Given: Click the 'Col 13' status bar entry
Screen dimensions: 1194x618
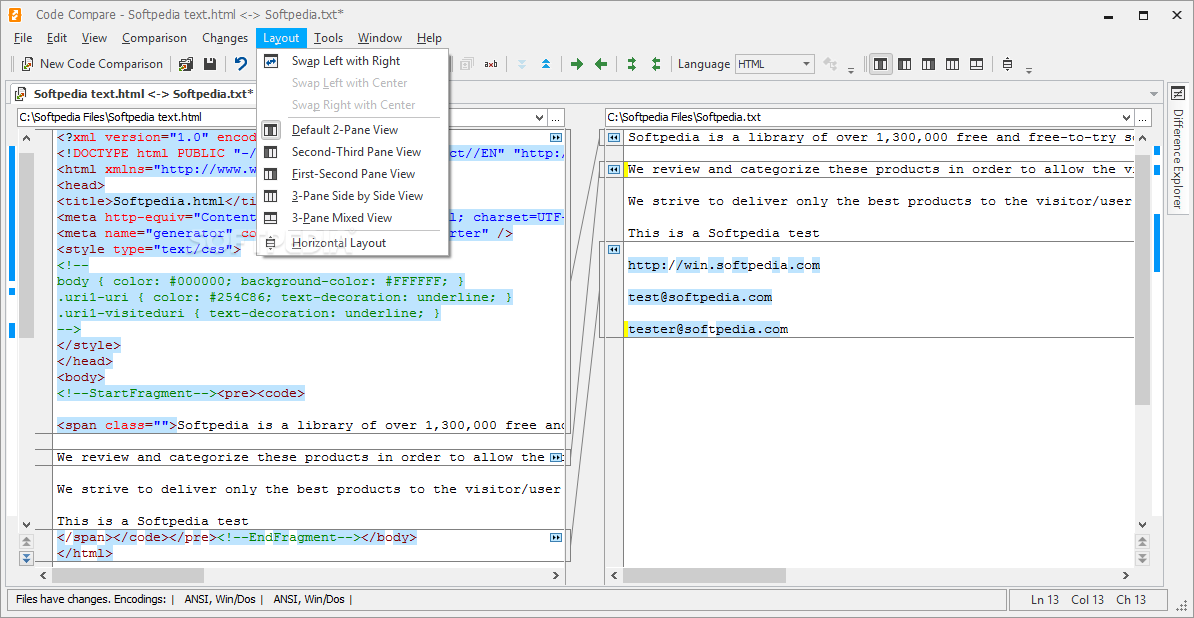Looking at the screenshot, I should (x=1087, y=600).
